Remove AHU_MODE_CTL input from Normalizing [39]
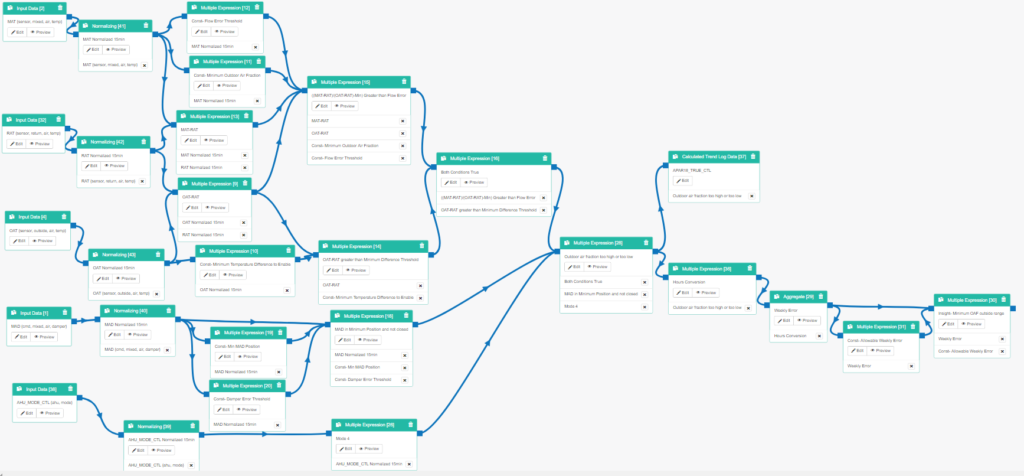The height and width of the screenshot is (476, 1024). pyautogui.click(x=191, y=465)
